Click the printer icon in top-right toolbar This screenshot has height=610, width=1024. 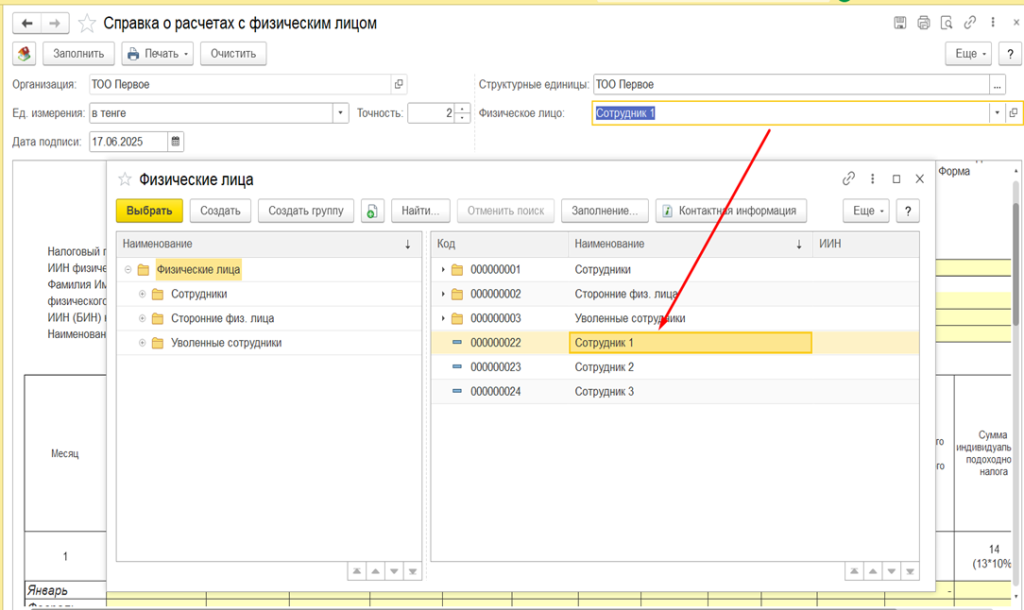[x=923, y=23]
